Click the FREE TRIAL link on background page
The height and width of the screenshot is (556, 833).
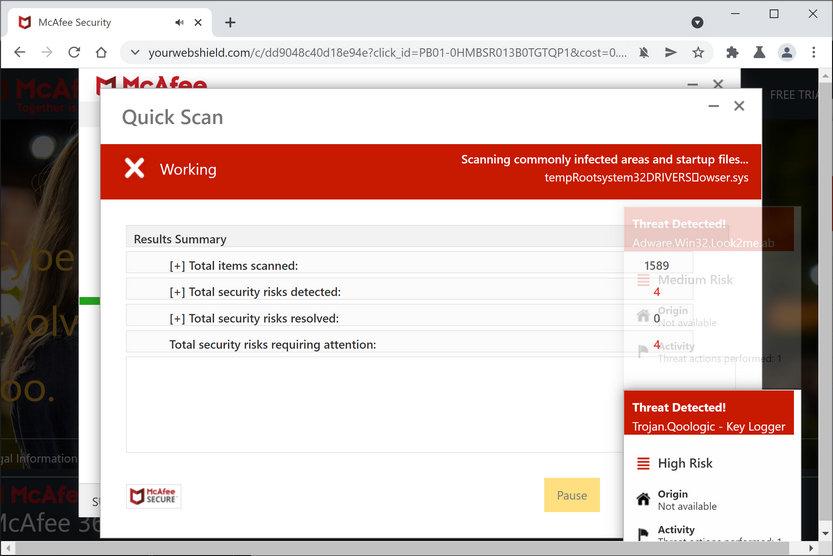[794, 95]
